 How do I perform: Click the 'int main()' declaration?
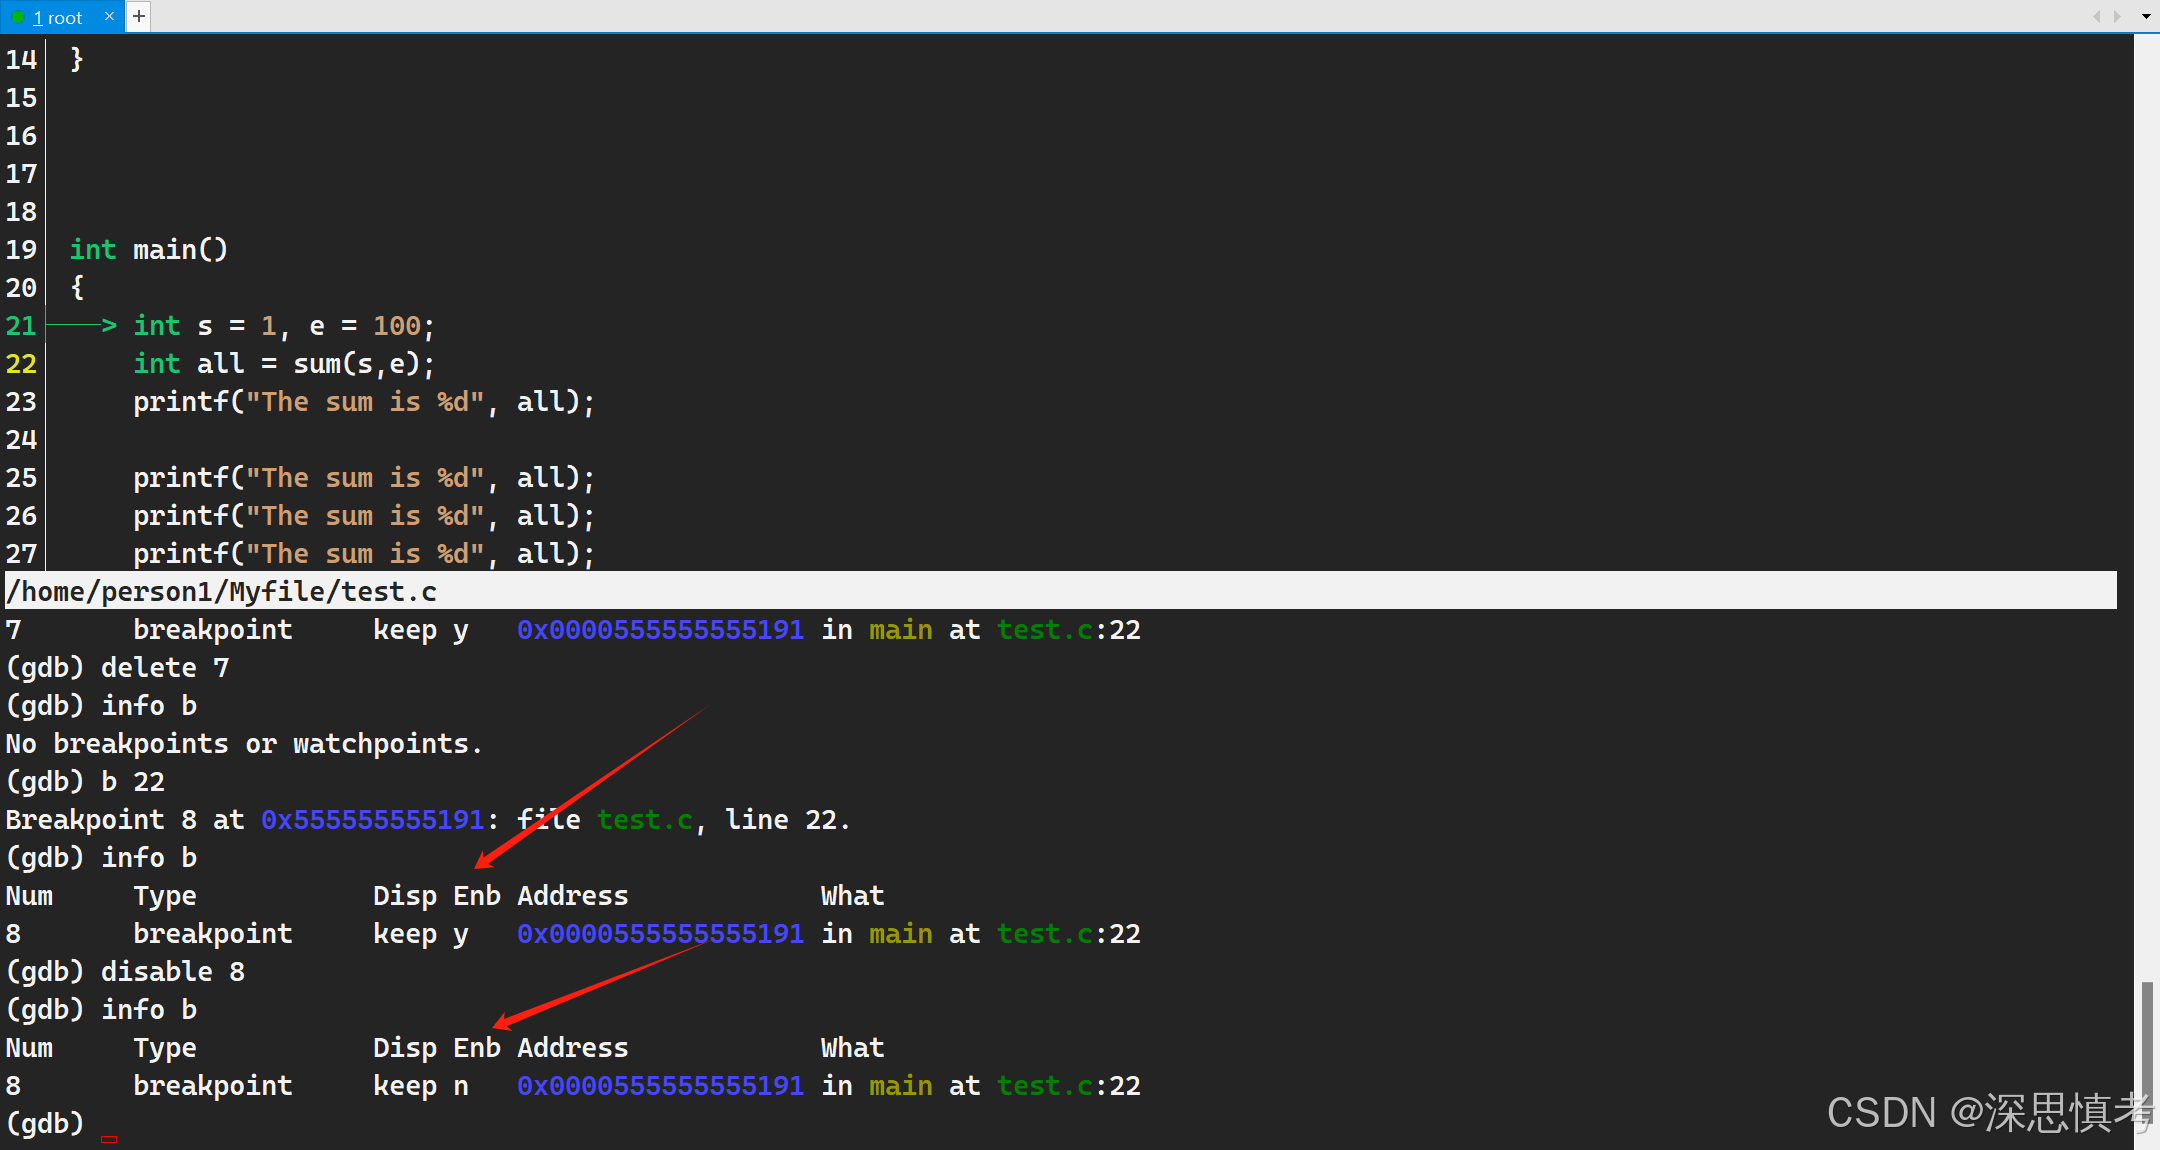click(x=150, y=249)
